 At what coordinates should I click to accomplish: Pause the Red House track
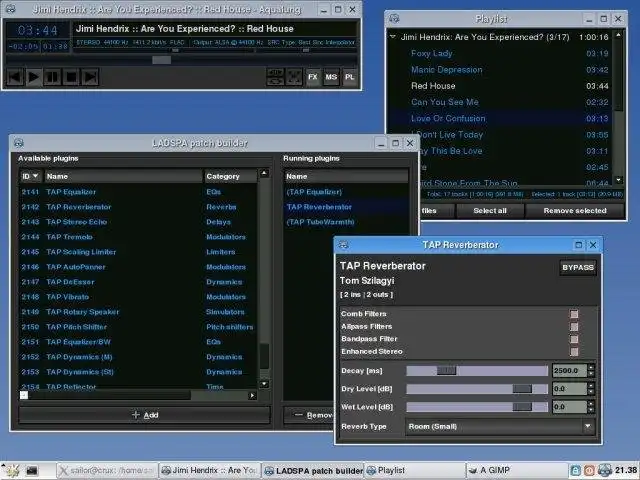pyautogui.click(x=52, y=77)
